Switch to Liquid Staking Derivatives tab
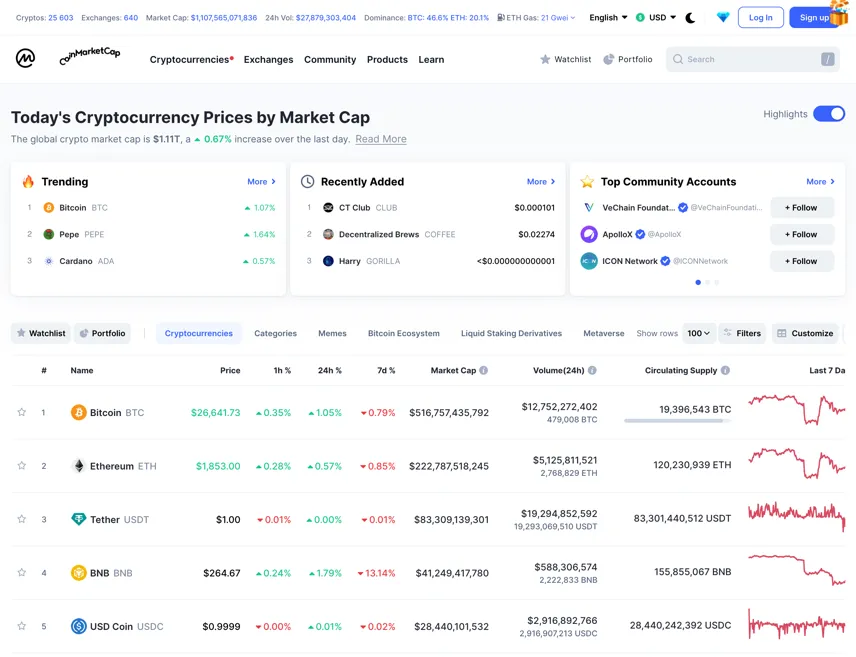The image size is (856, 657). (x=511, y=333)
